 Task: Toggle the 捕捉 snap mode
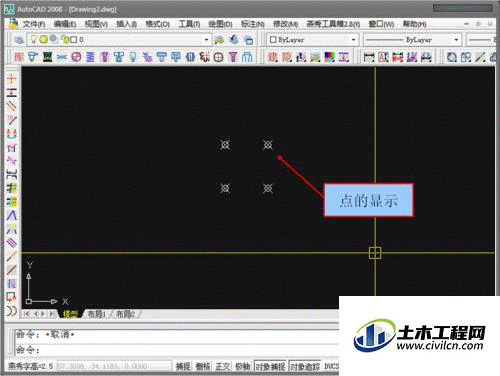(x=183, y=366)
